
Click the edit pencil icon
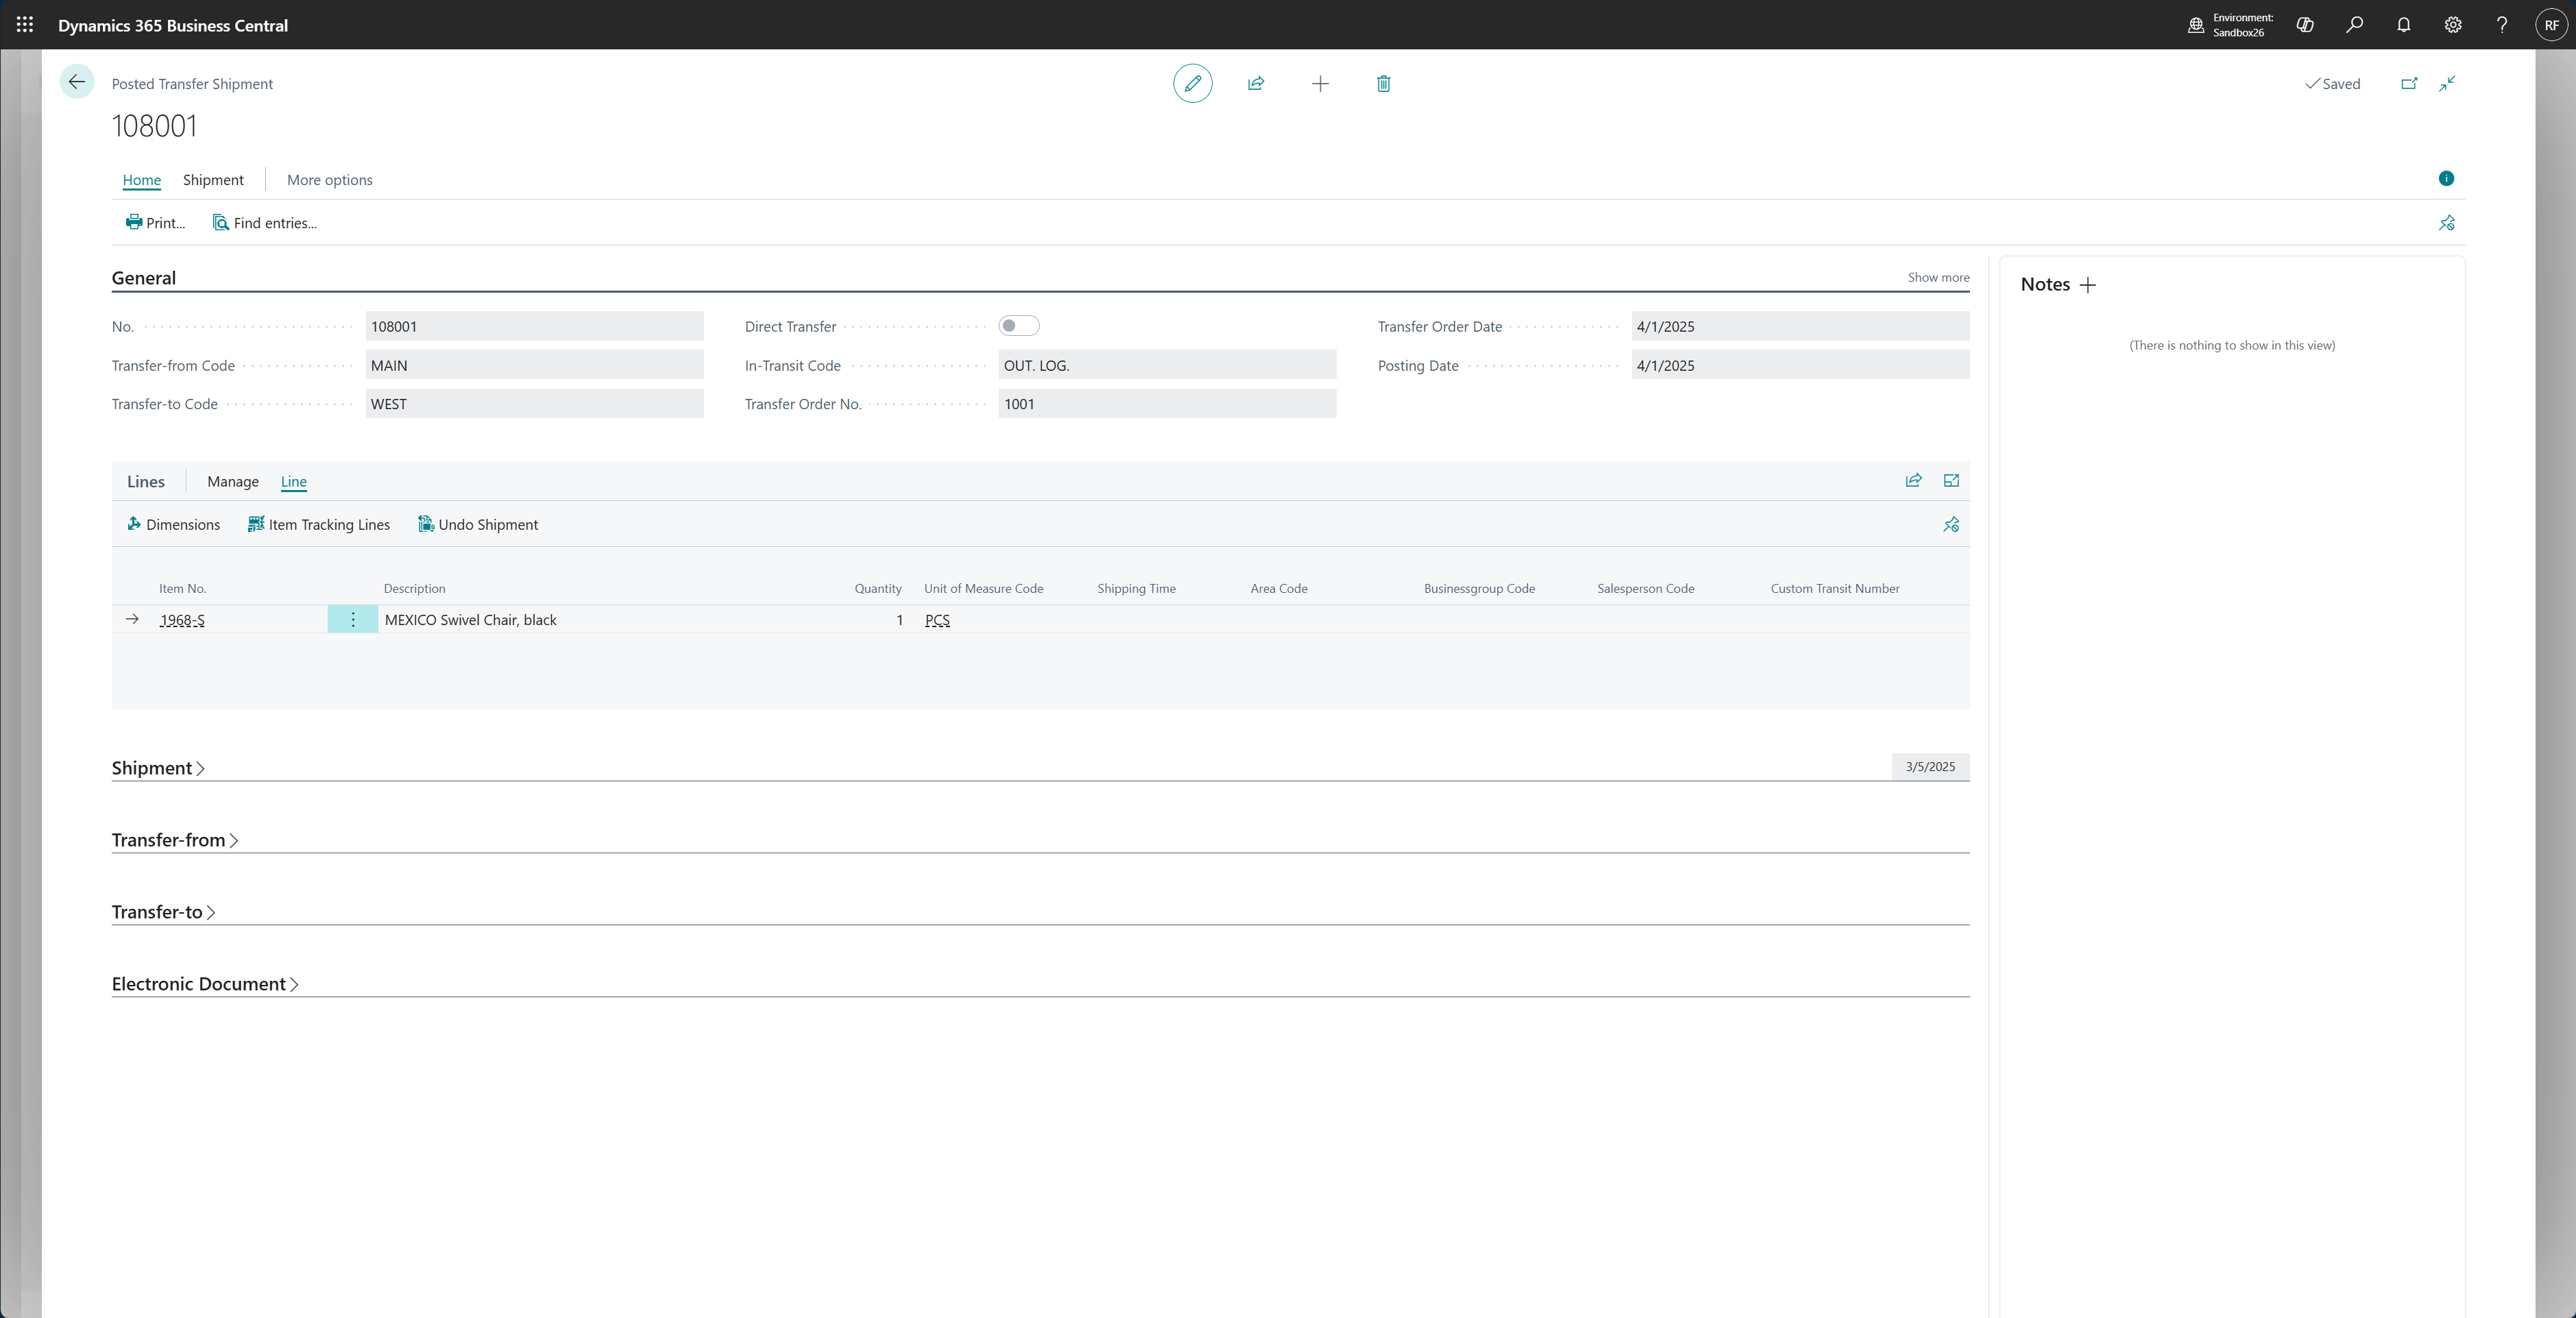(x=1192, y=83)
